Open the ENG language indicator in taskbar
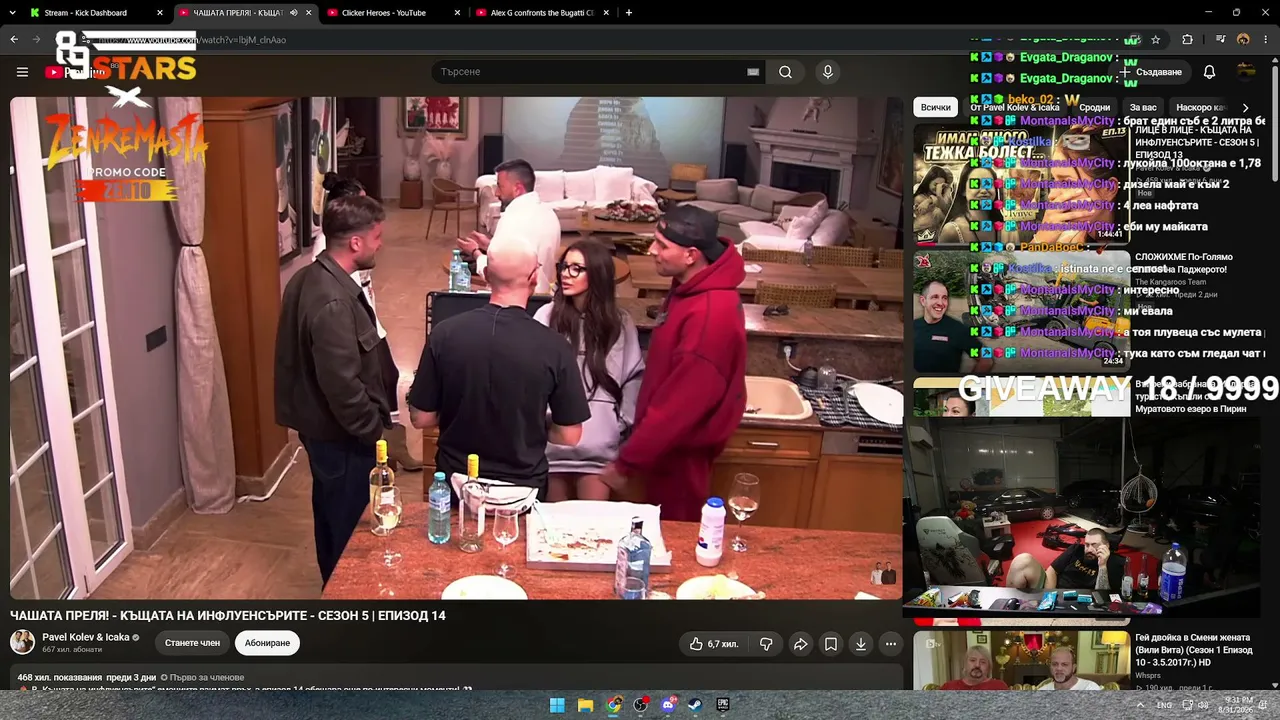This screenshot has height=720, width=1280. coord(1164,705)
